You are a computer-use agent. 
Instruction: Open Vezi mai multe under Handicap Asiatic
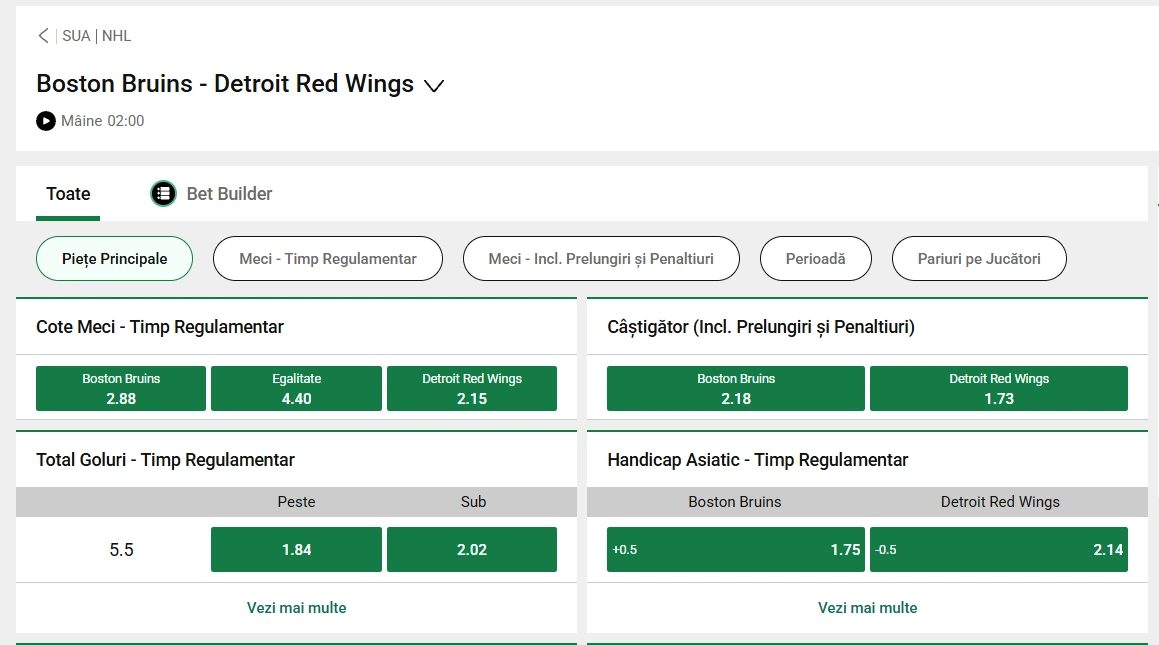[x=867, y=607]
